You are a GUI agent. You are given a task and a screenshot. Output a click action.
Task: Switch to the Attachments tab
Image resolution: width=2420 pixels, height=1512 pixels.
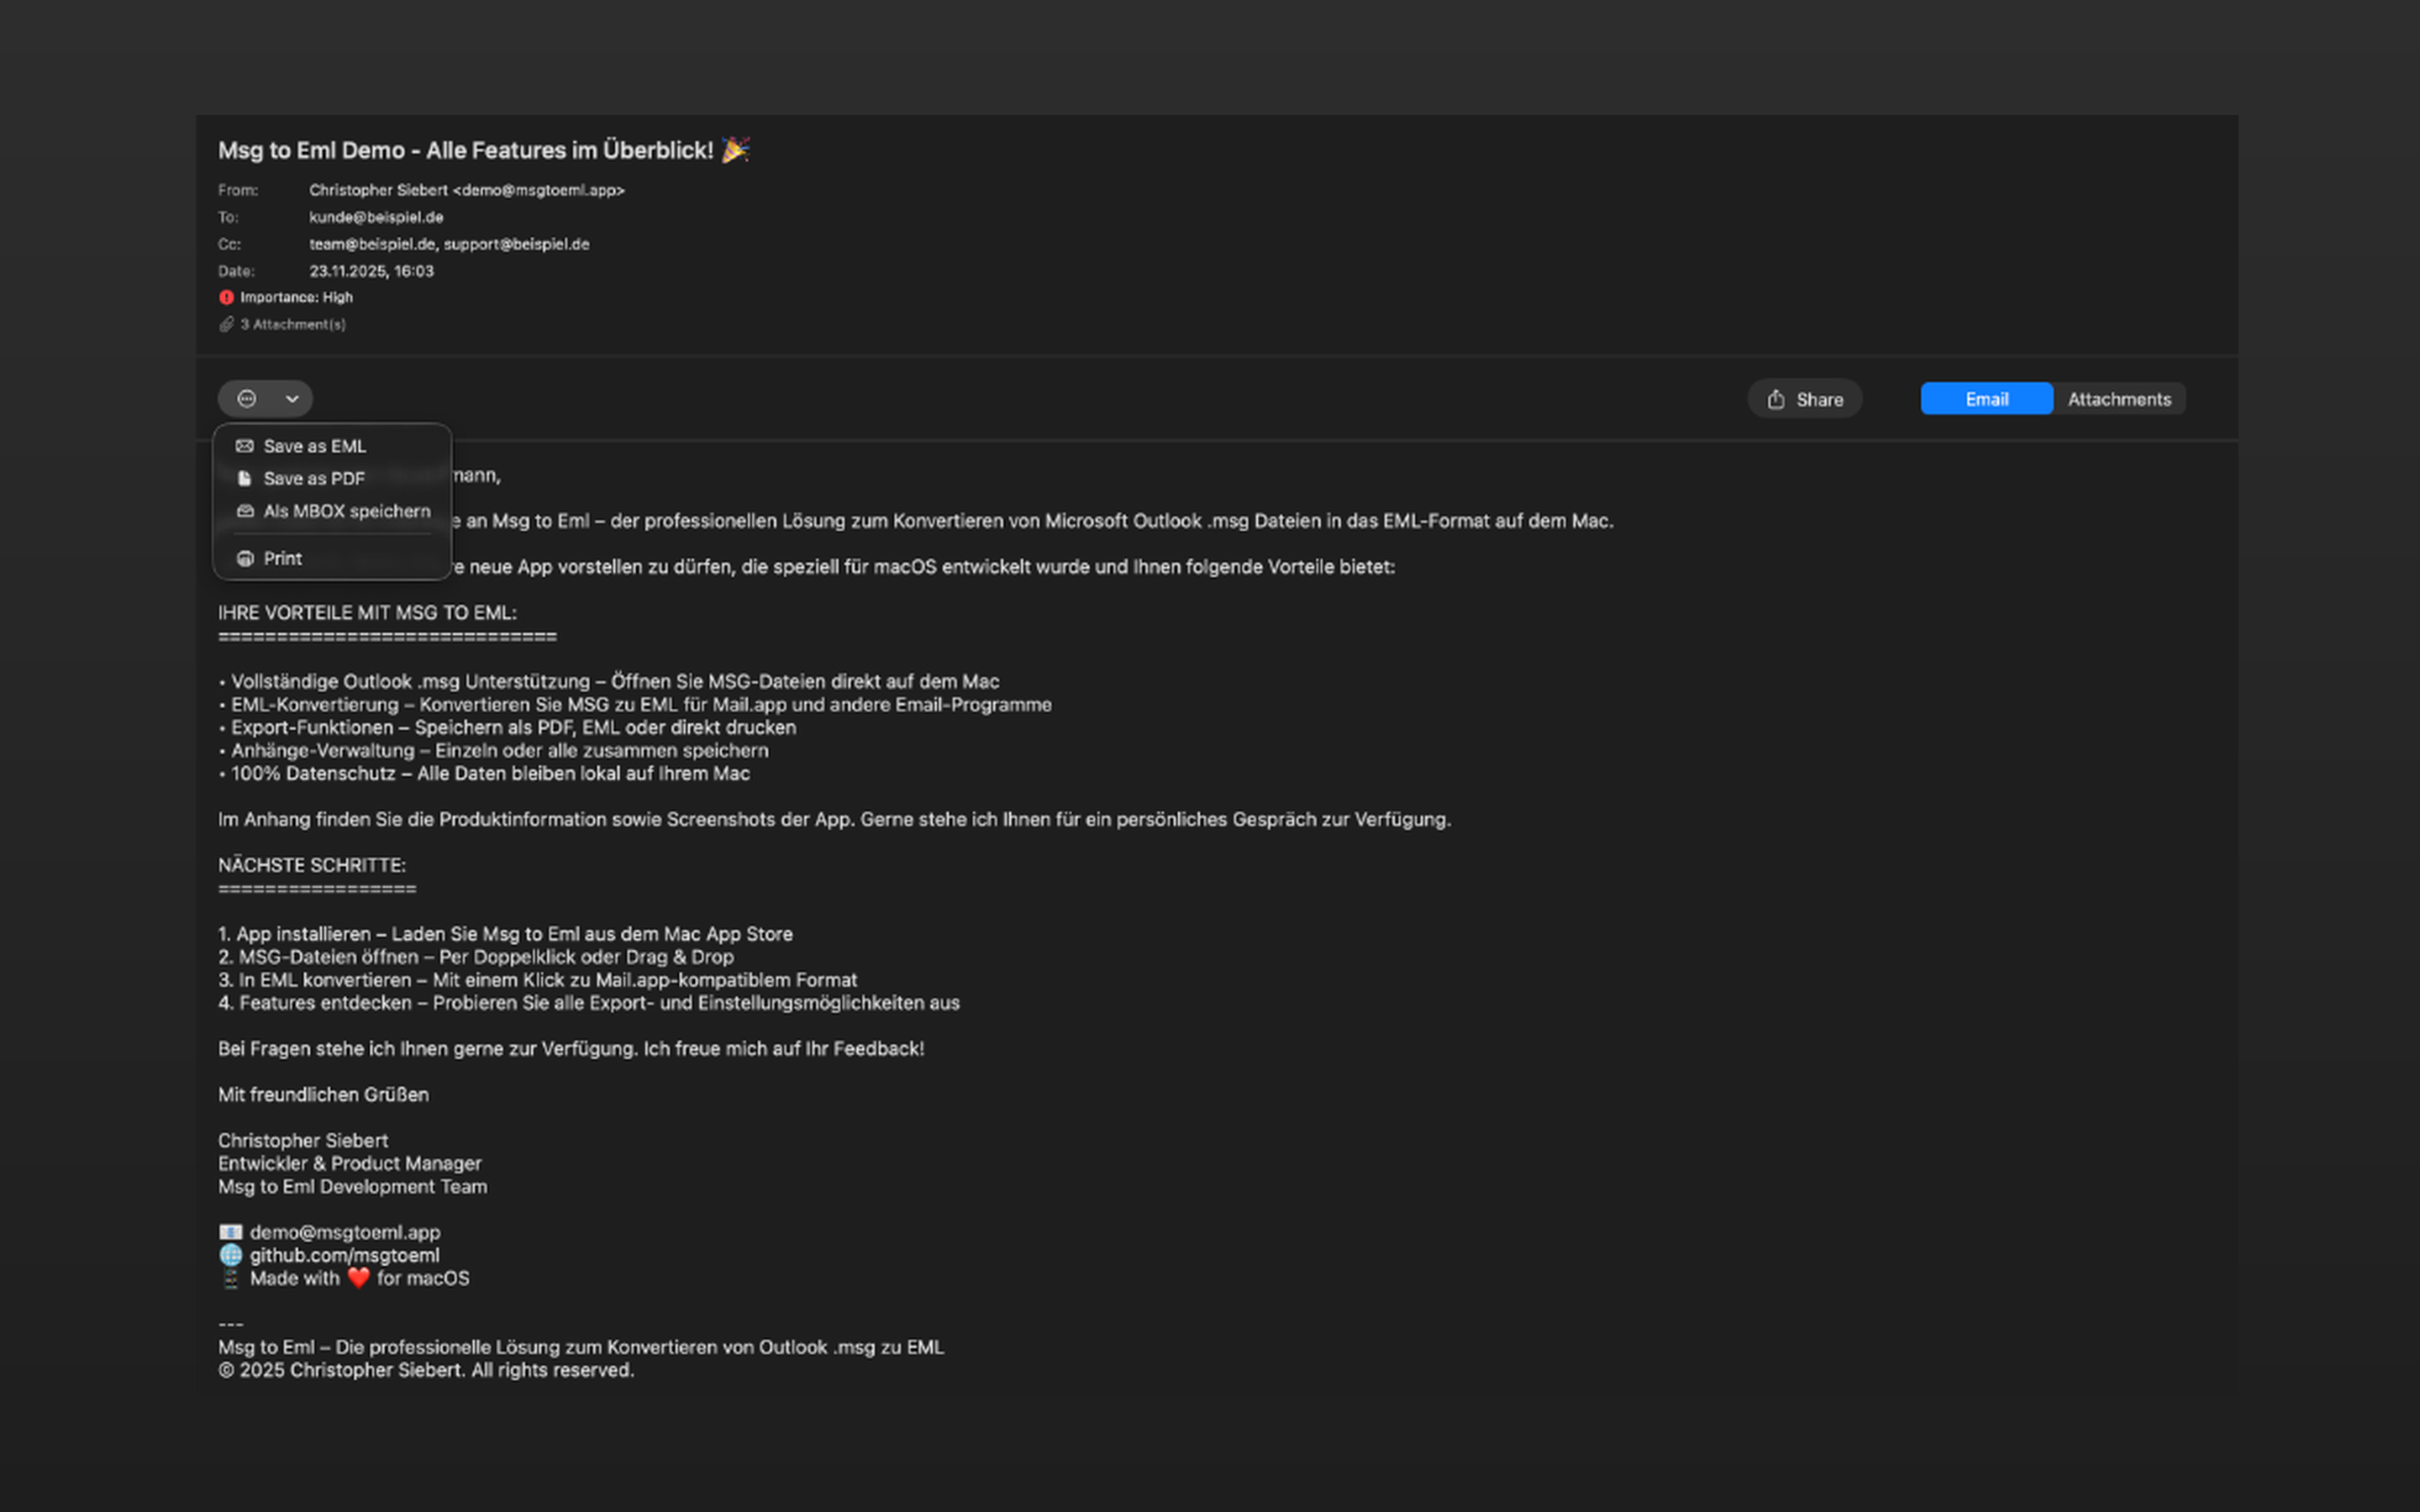pos(2119,399)
